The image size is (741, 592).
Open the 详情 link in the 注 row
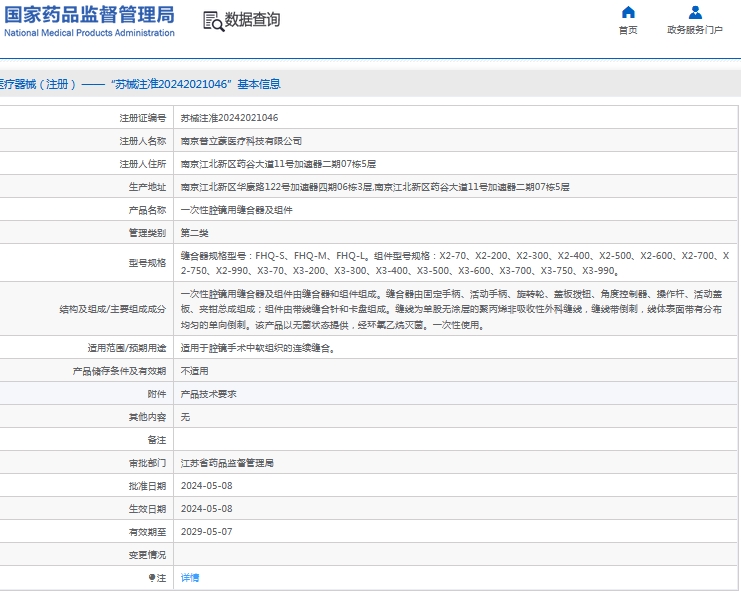[x=190, y=578]
